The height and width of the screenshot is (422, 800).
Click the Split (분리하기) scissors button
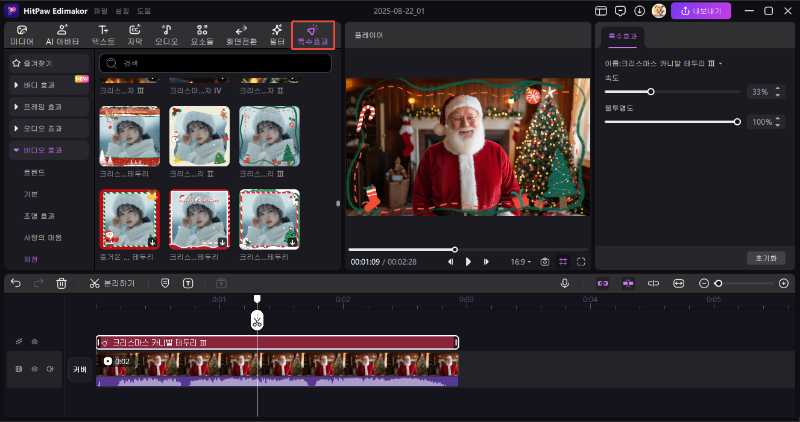(112, 283)
